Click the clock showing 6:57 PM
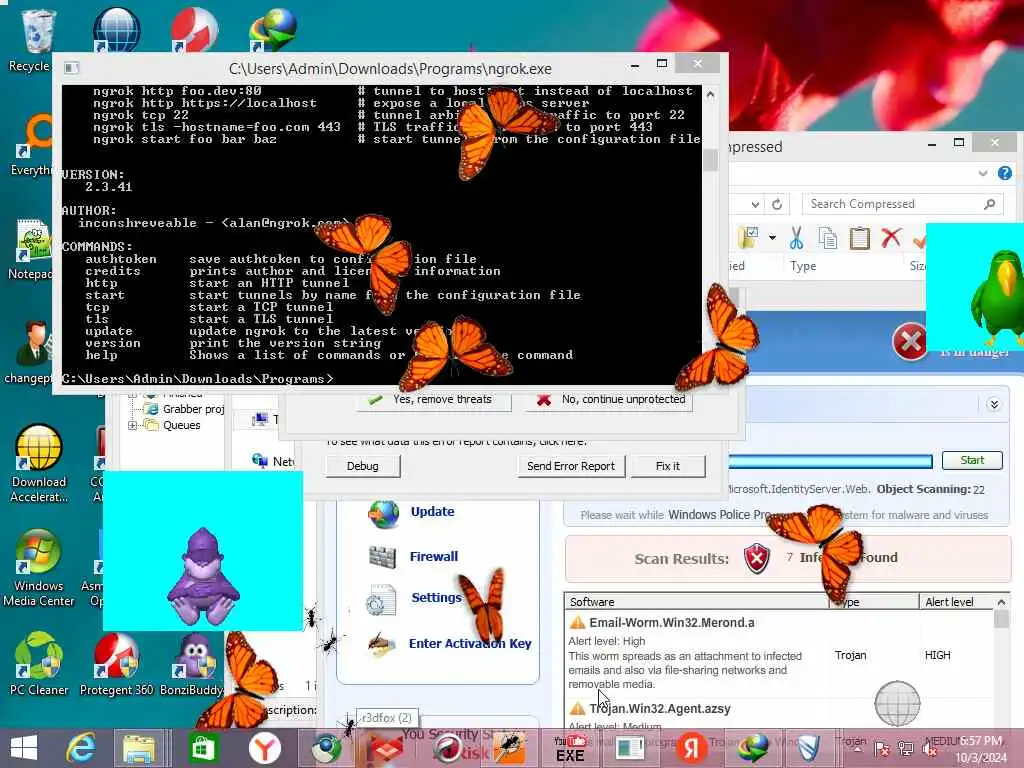 (981, 741)
